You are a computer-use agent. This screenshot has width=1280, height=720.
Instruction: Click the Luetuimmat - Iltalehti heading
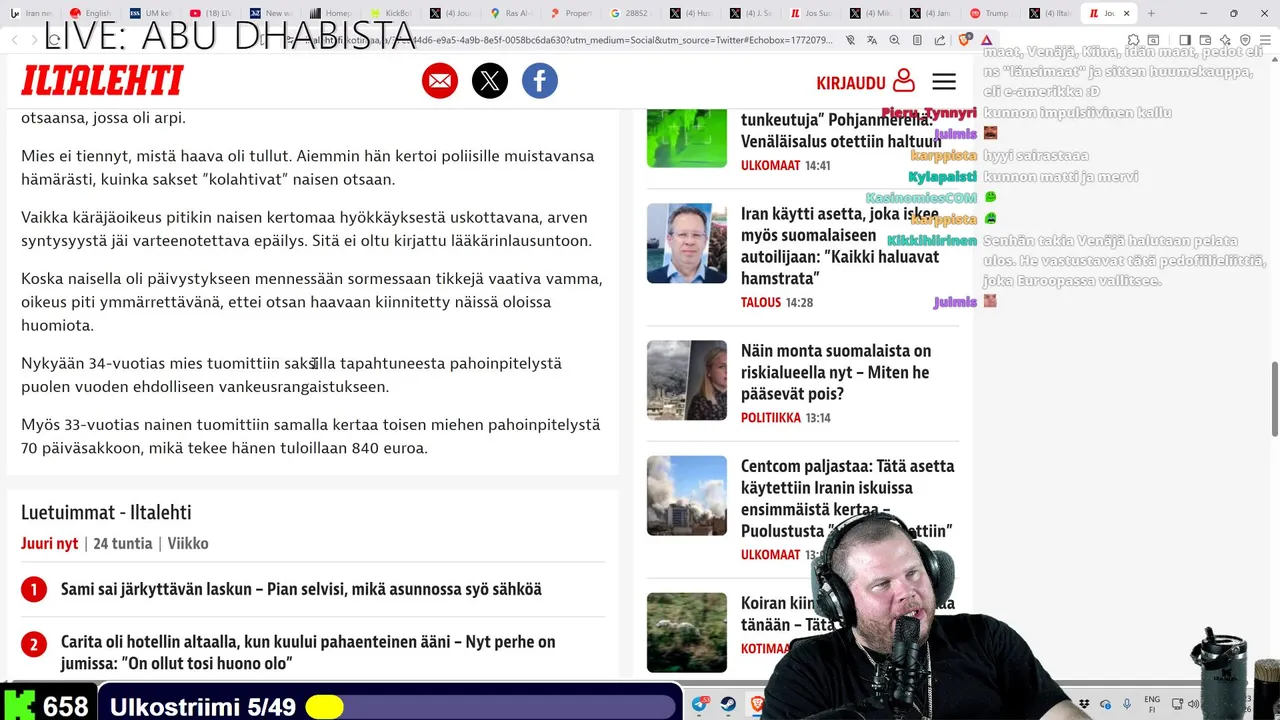pyautogui.click(x=106, y=512)
